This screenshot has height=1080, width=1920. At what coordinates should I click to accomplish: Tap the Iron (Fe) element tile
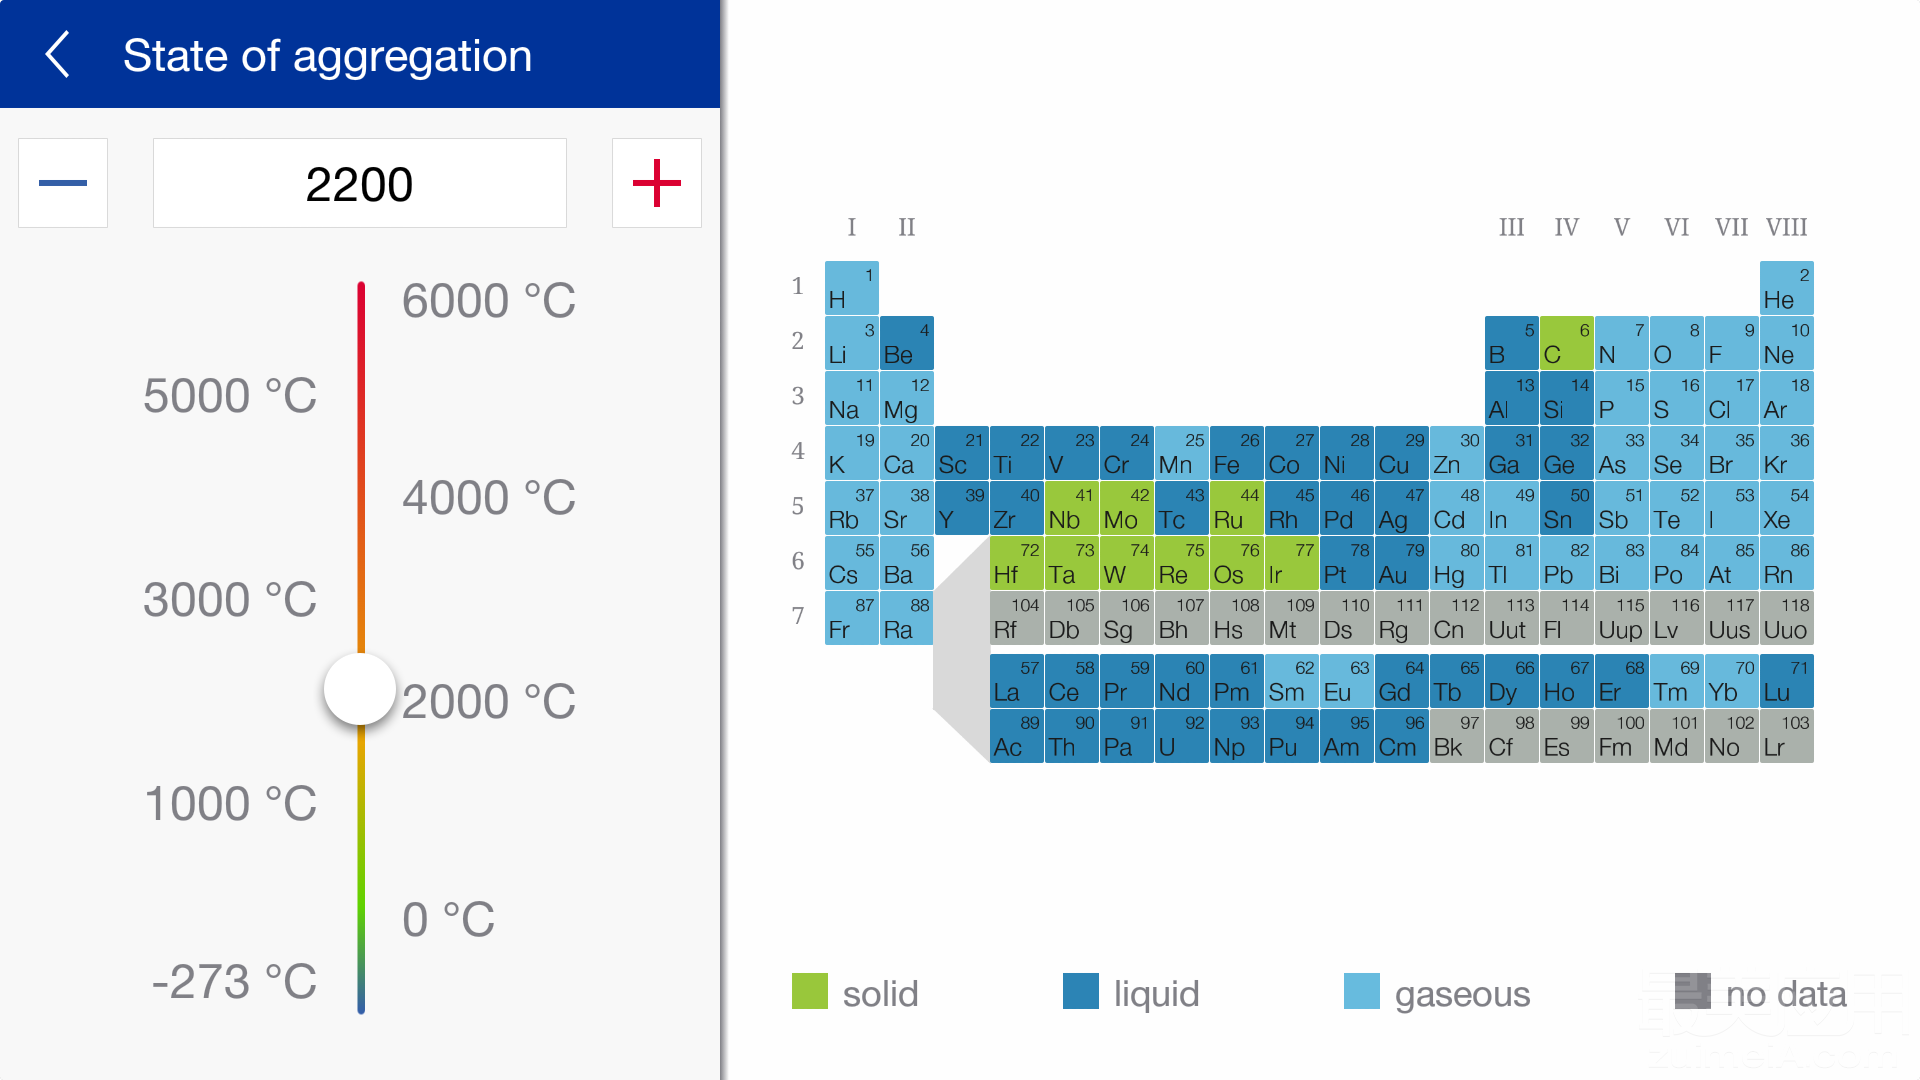tap(1236, 453)
